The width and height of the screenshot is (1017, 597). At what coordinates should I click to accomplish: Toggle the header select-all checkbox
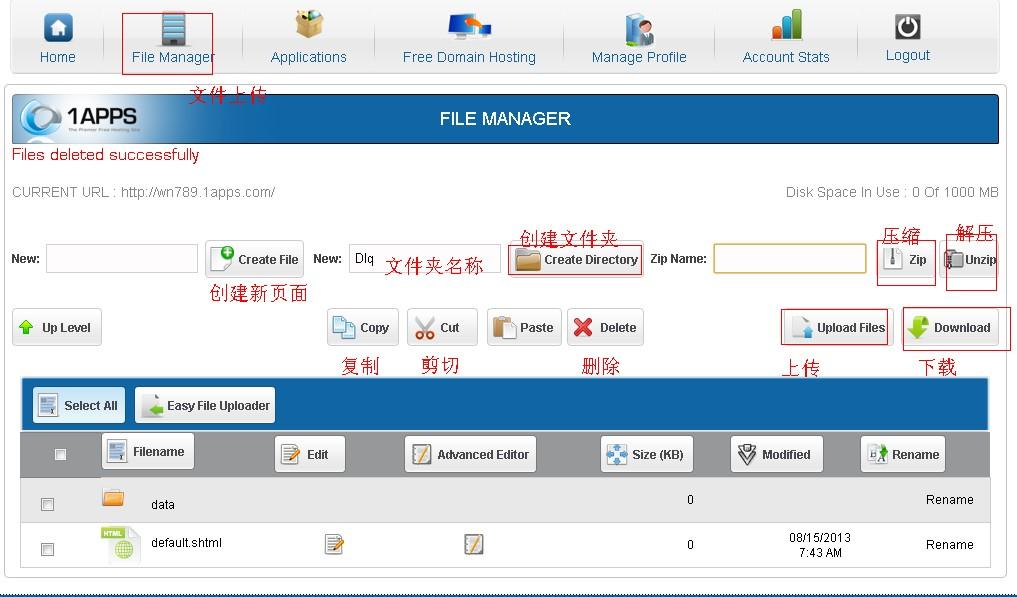pos(60,454)
